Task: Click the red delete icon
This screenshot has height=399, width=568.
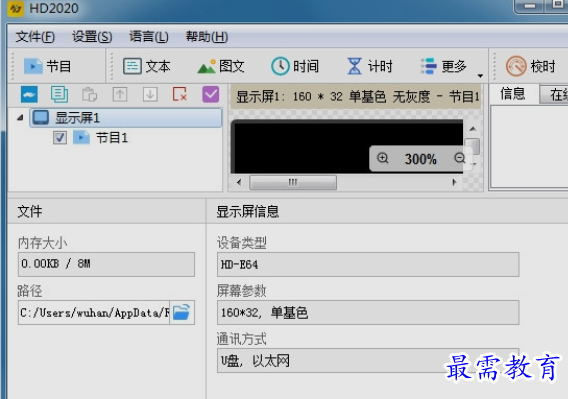Action: [180, 95]
